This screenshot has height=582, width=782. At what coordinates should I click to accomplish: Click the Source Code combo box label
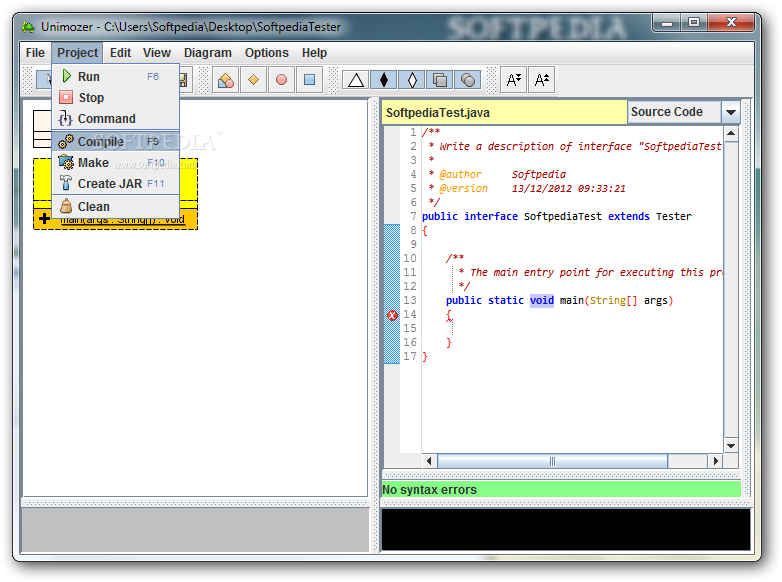tap(674, 112)
